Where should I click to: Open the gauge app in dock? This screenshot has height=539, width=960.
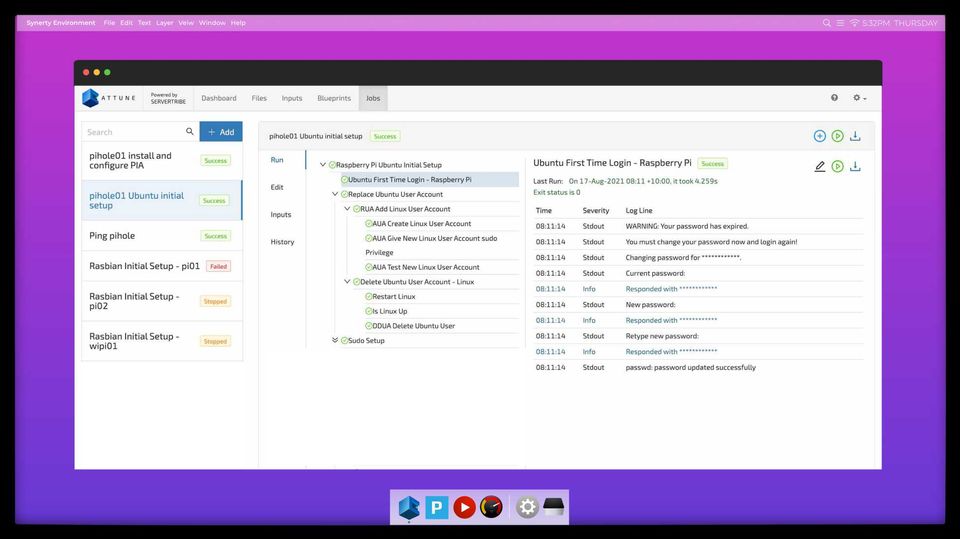coord(491,507)
